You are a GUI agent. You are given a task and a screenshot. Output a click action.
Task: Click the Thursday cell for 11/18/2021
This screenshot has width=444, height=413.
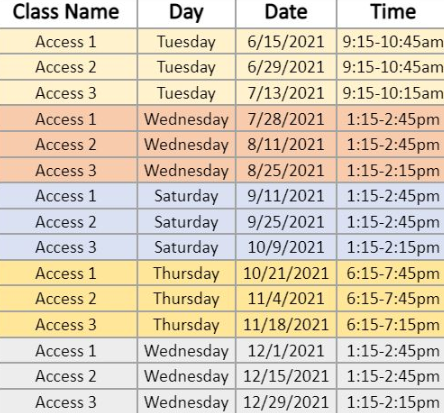[186, 324]
